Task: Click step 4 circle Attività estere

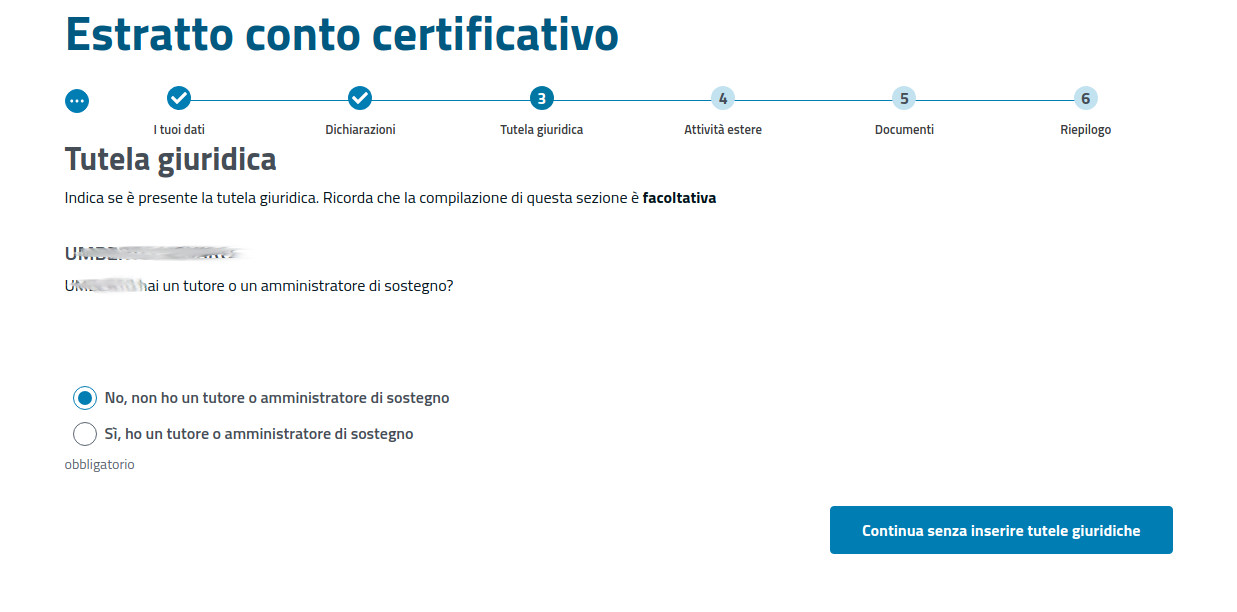Action: (723, 98)
